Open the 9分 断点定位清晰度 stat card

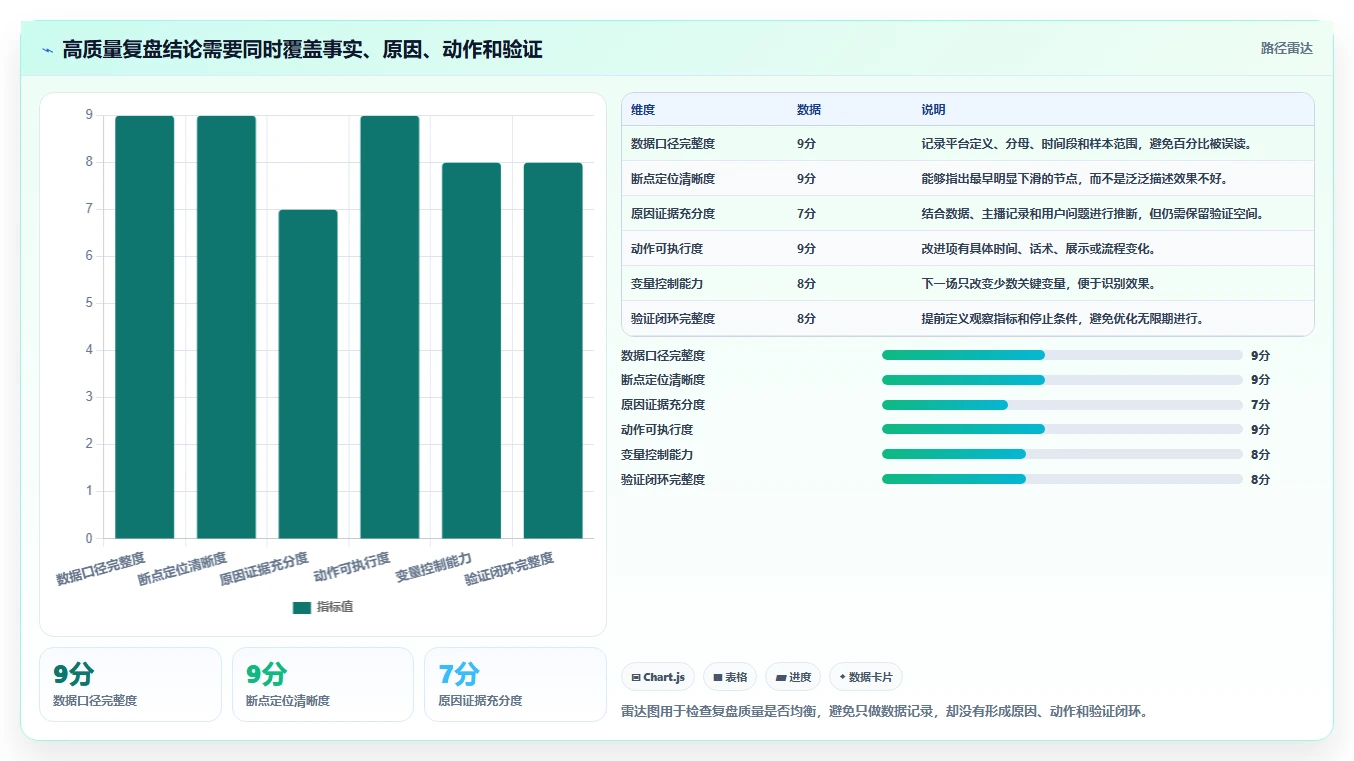(x=323, y=684)
